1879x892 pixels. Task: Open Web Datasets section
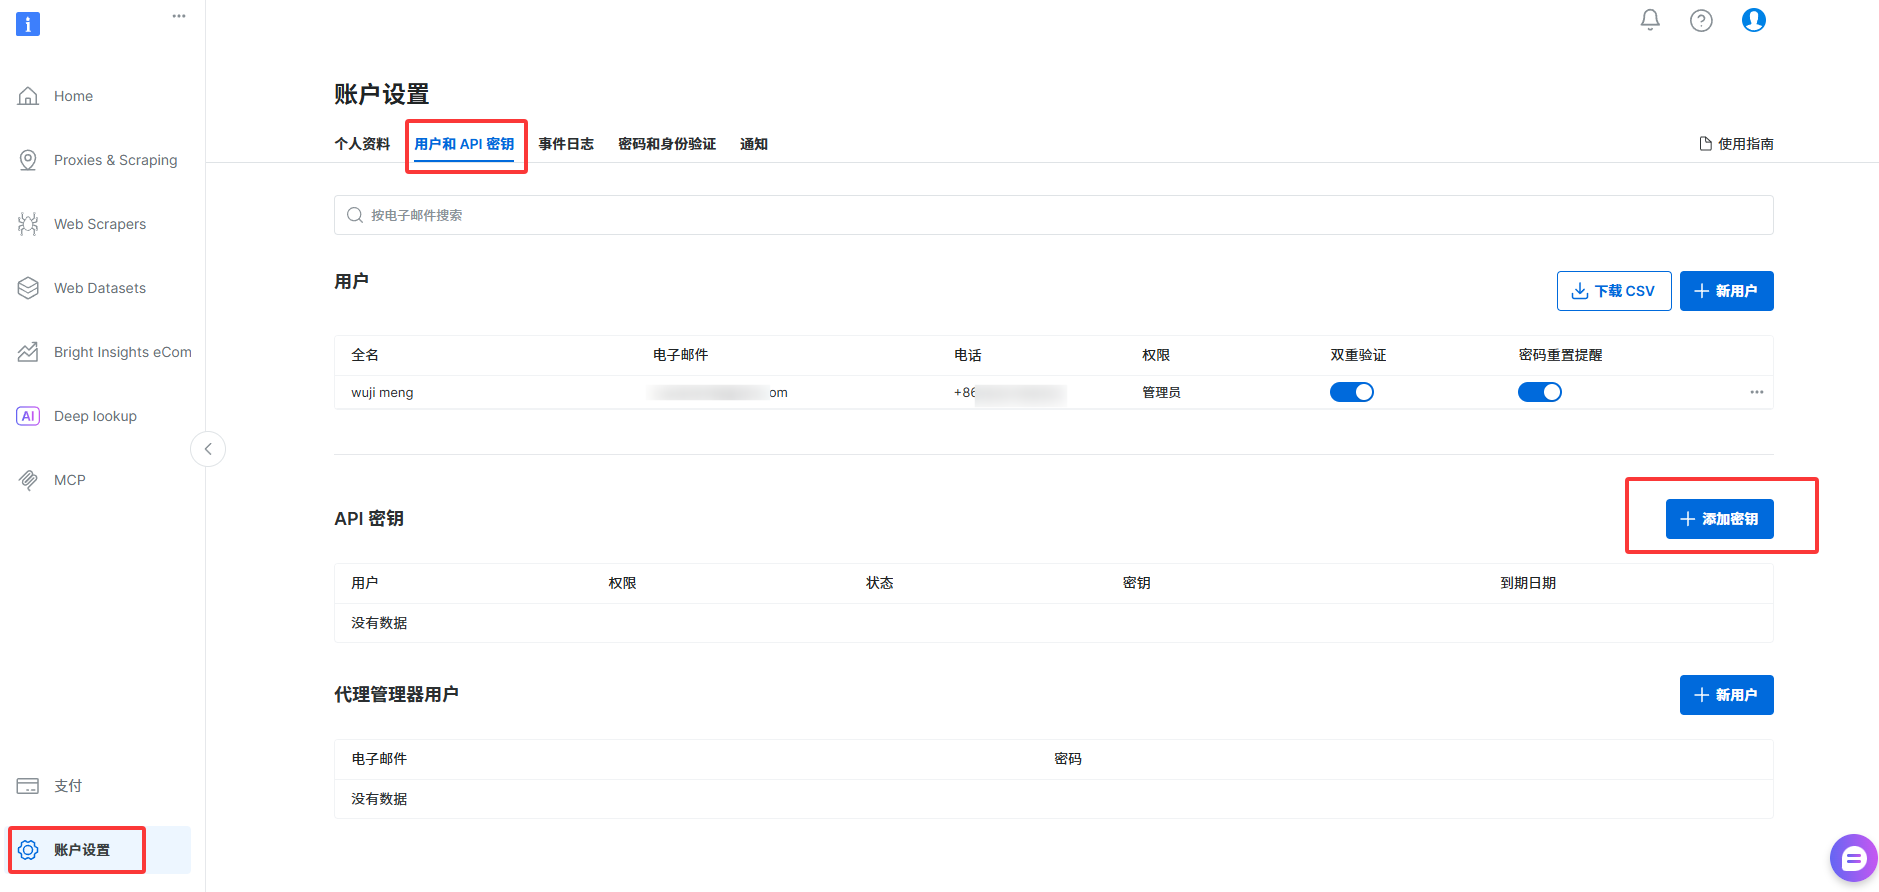[100, 288]
